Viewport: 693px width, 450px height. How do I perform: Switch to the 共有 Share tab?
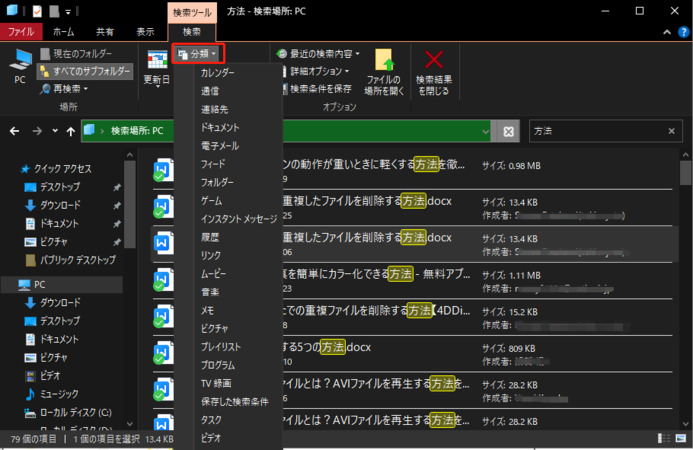pos(105,32)
